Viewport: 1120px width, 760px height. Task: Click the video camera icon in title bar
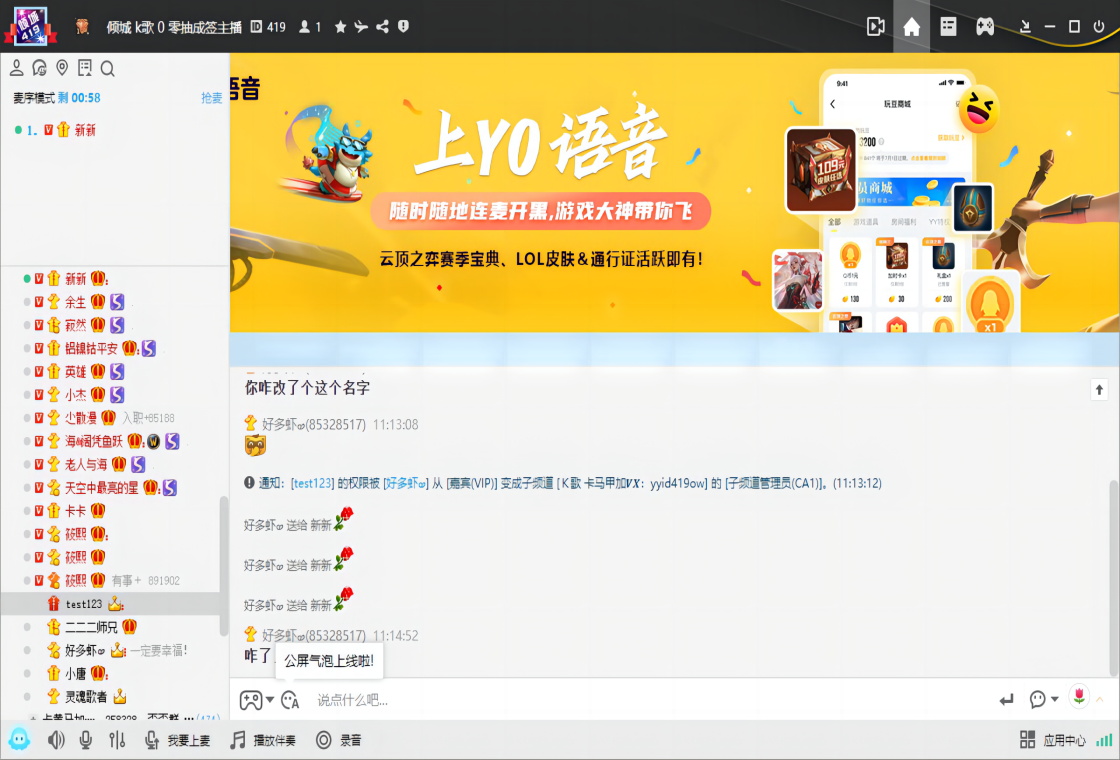(876, 27)
